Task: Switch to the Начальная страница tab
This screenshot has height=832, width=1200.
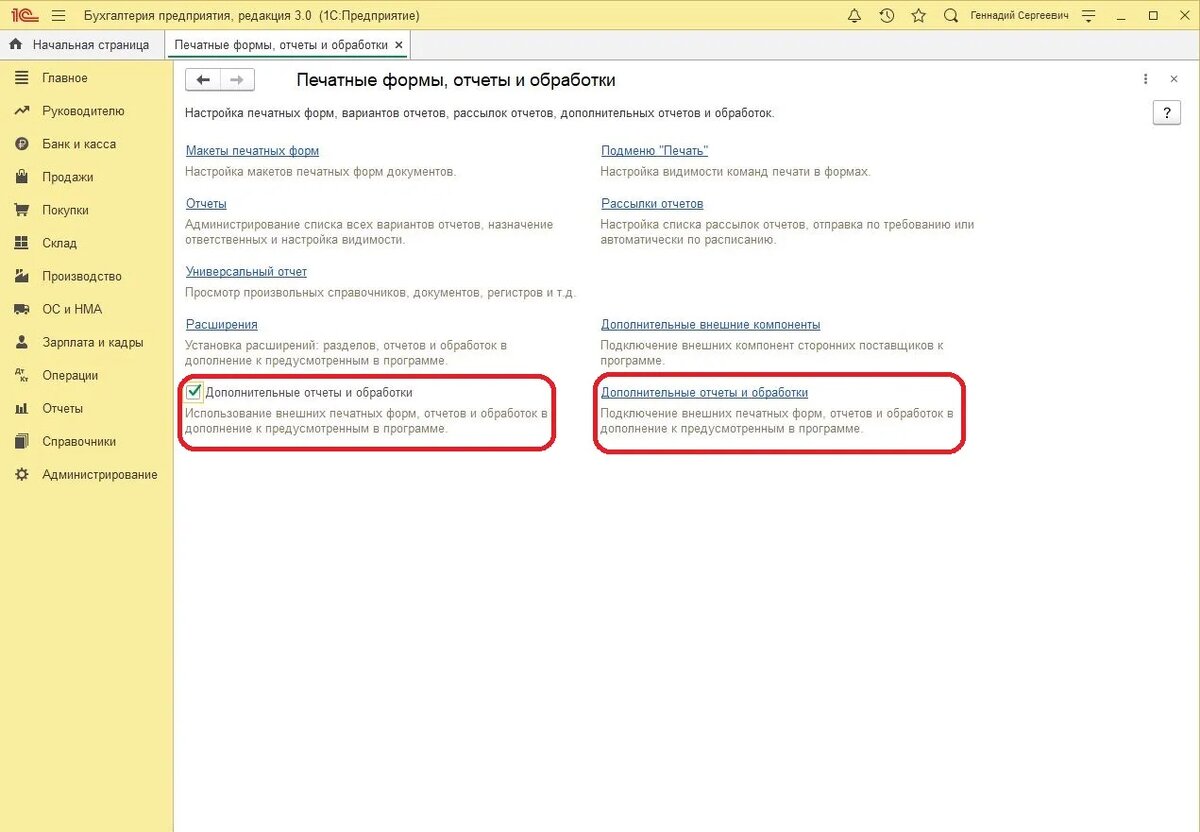Action: pos(82,45)
